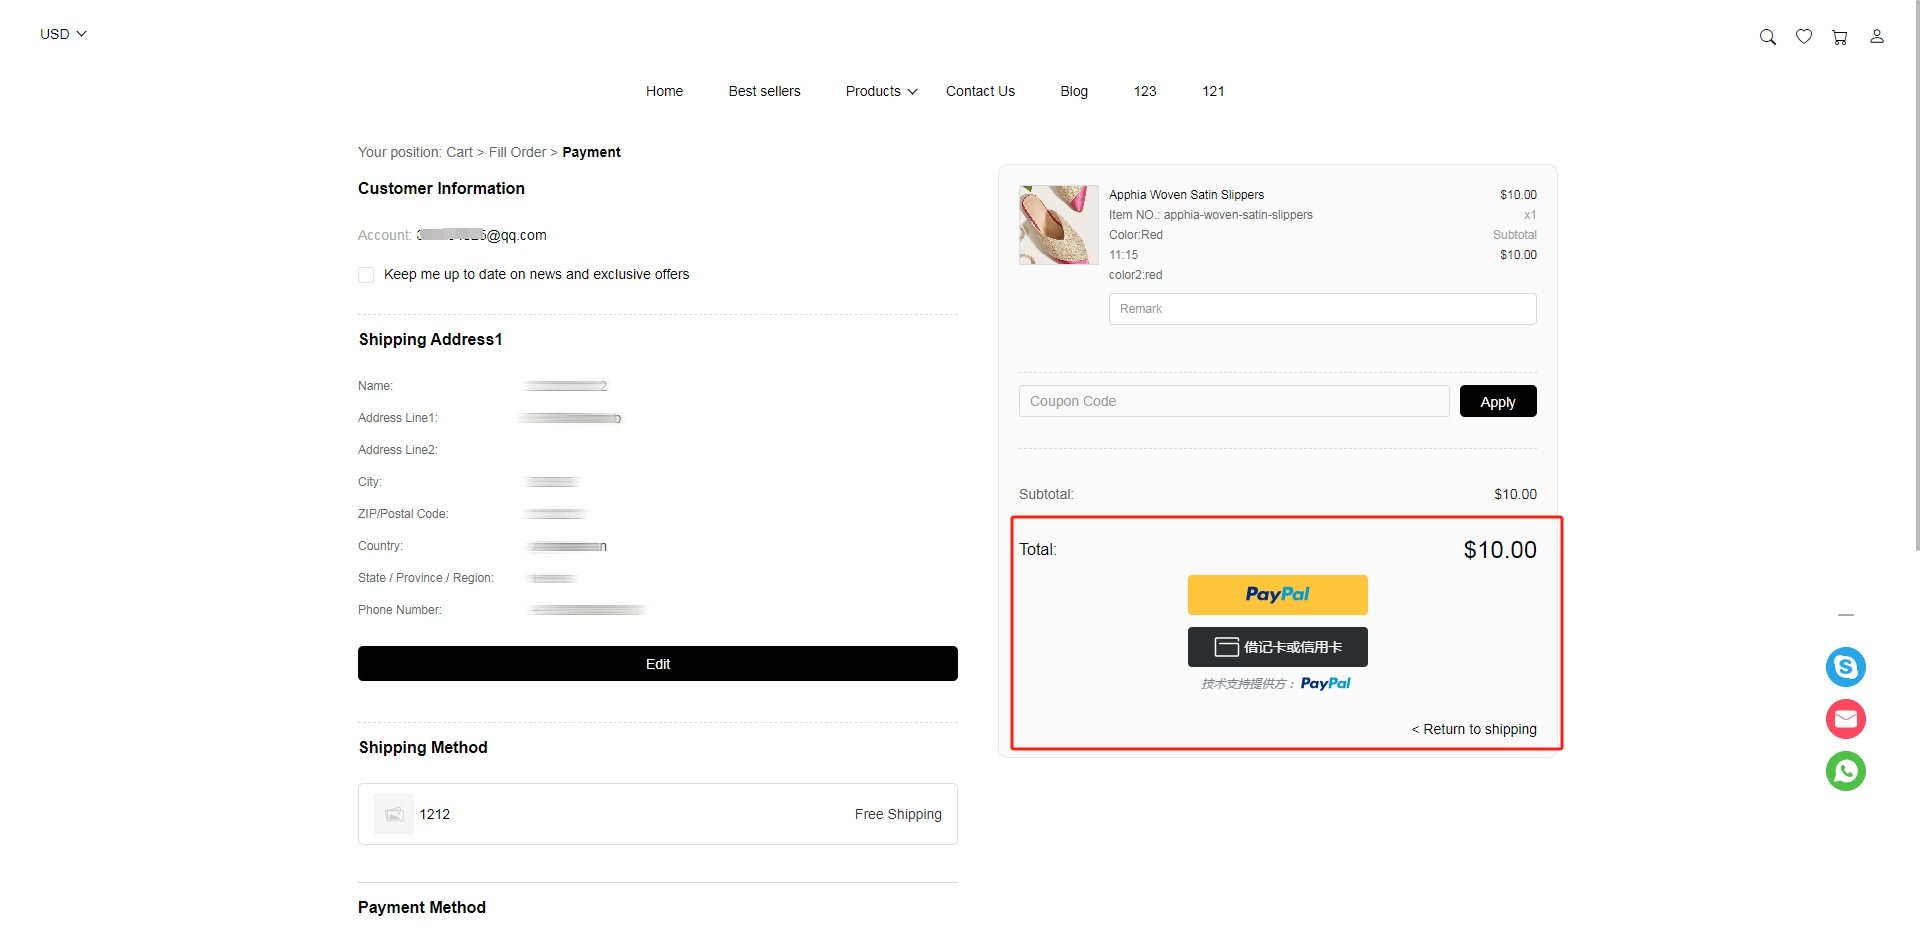Open the shopping cart icon
Image resolution: width=1920 pixels, height=937 pixels.
click(x=1840, y=37)
